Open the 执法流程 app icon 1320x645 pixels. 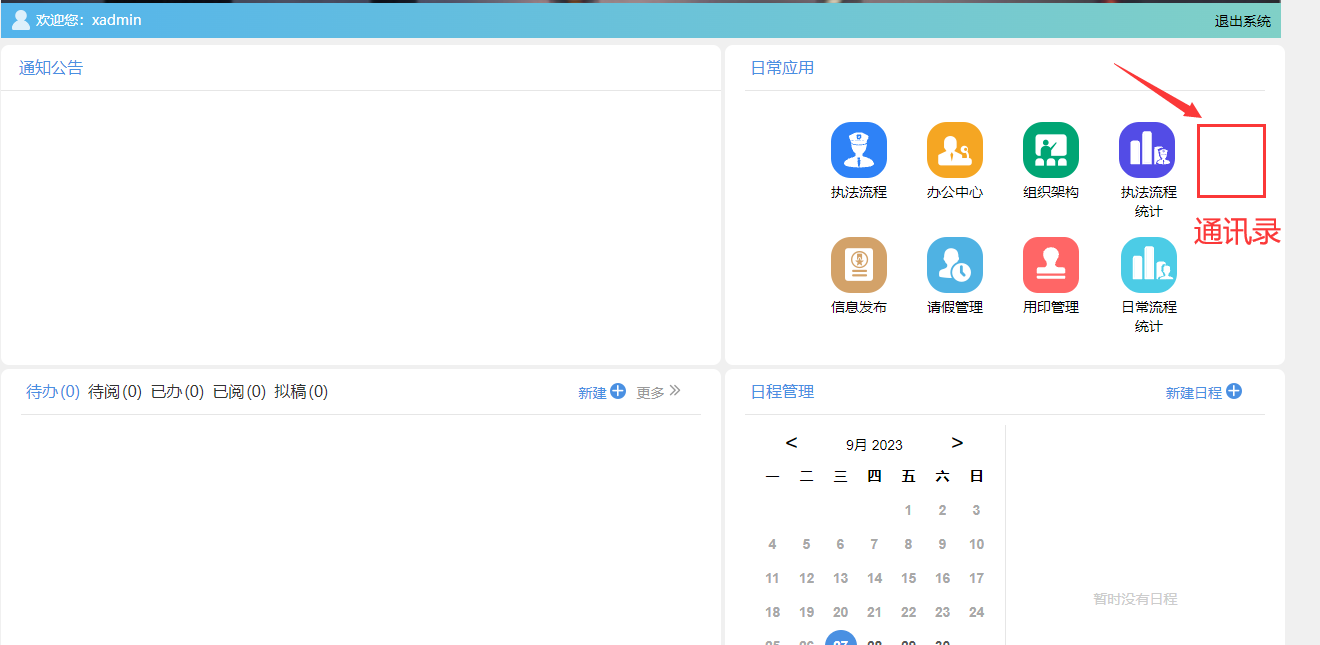[x=858, y=150]
